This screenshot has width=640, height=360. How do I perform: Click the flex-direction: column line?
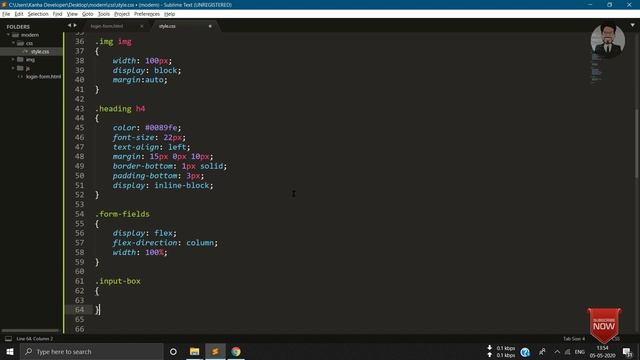coord(165,243)
